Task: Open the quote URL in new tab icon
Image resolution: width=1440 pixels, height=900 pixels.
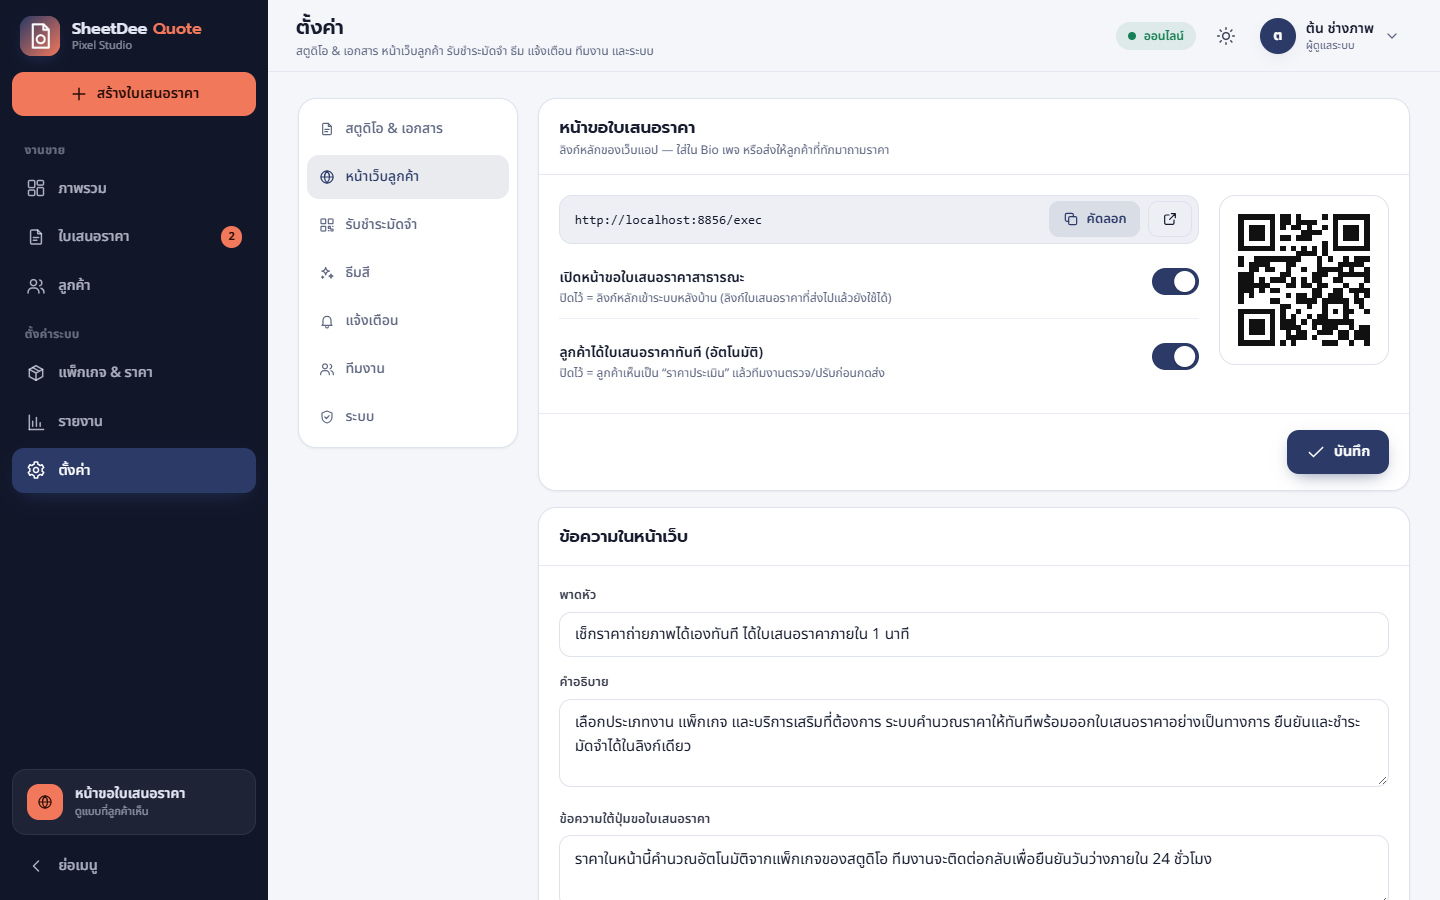Action: click(1170, 219)
